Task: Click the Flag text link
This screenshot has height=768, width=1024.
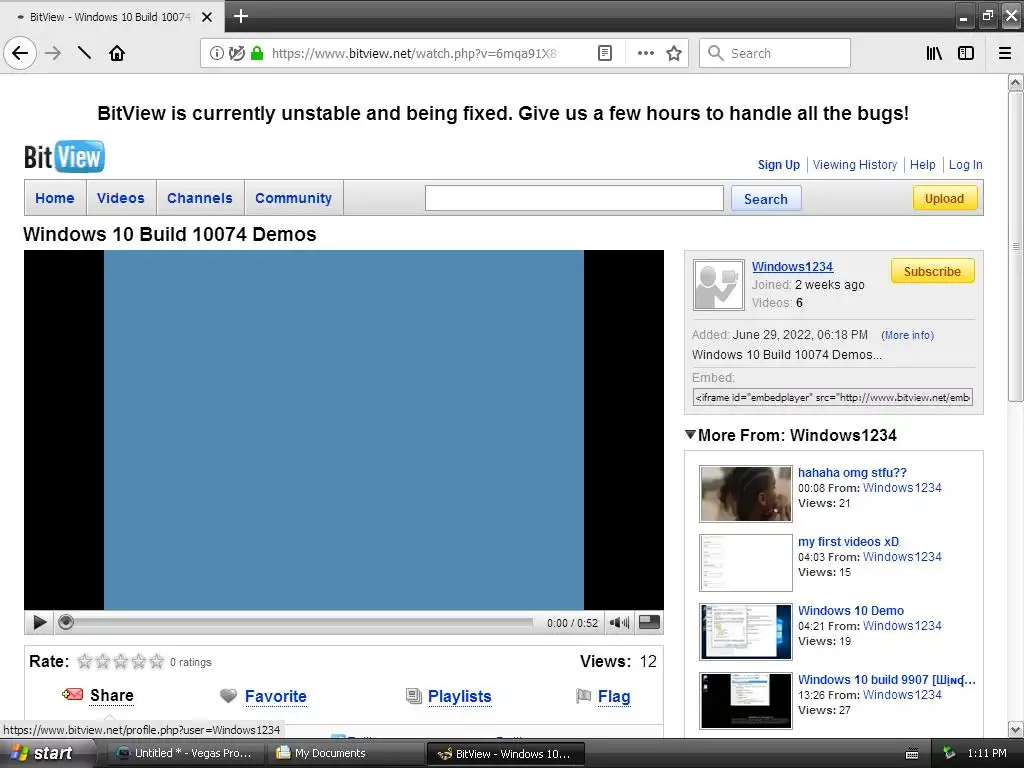Action: click(x=614, y=696)
